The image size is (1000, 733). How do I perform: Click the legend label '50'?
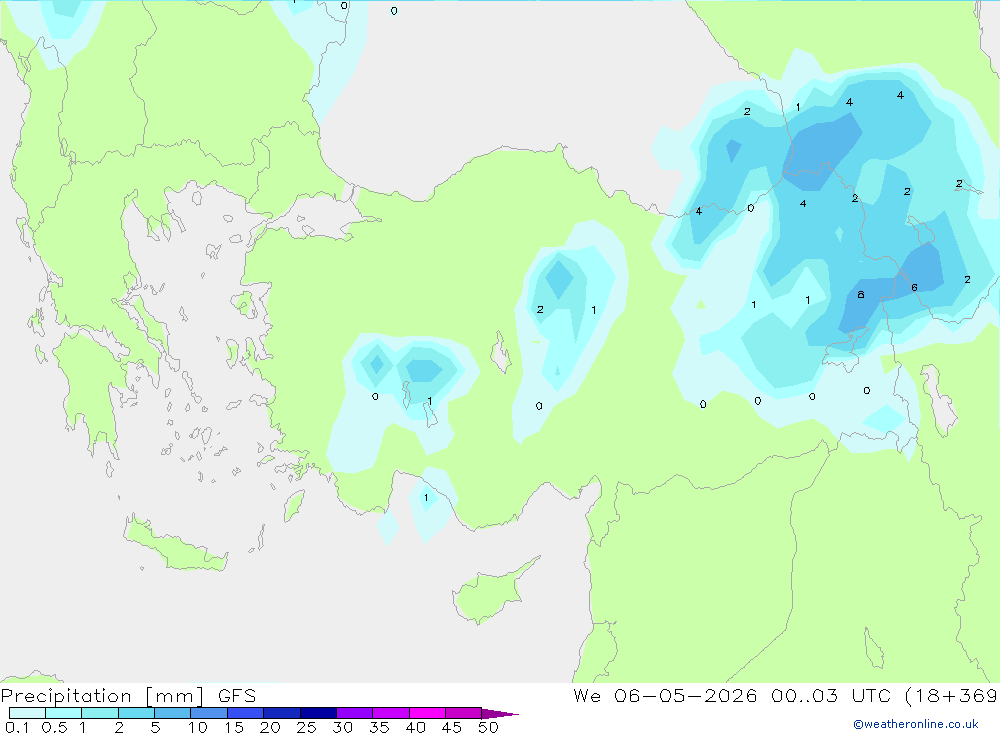(x=488, y=727)
